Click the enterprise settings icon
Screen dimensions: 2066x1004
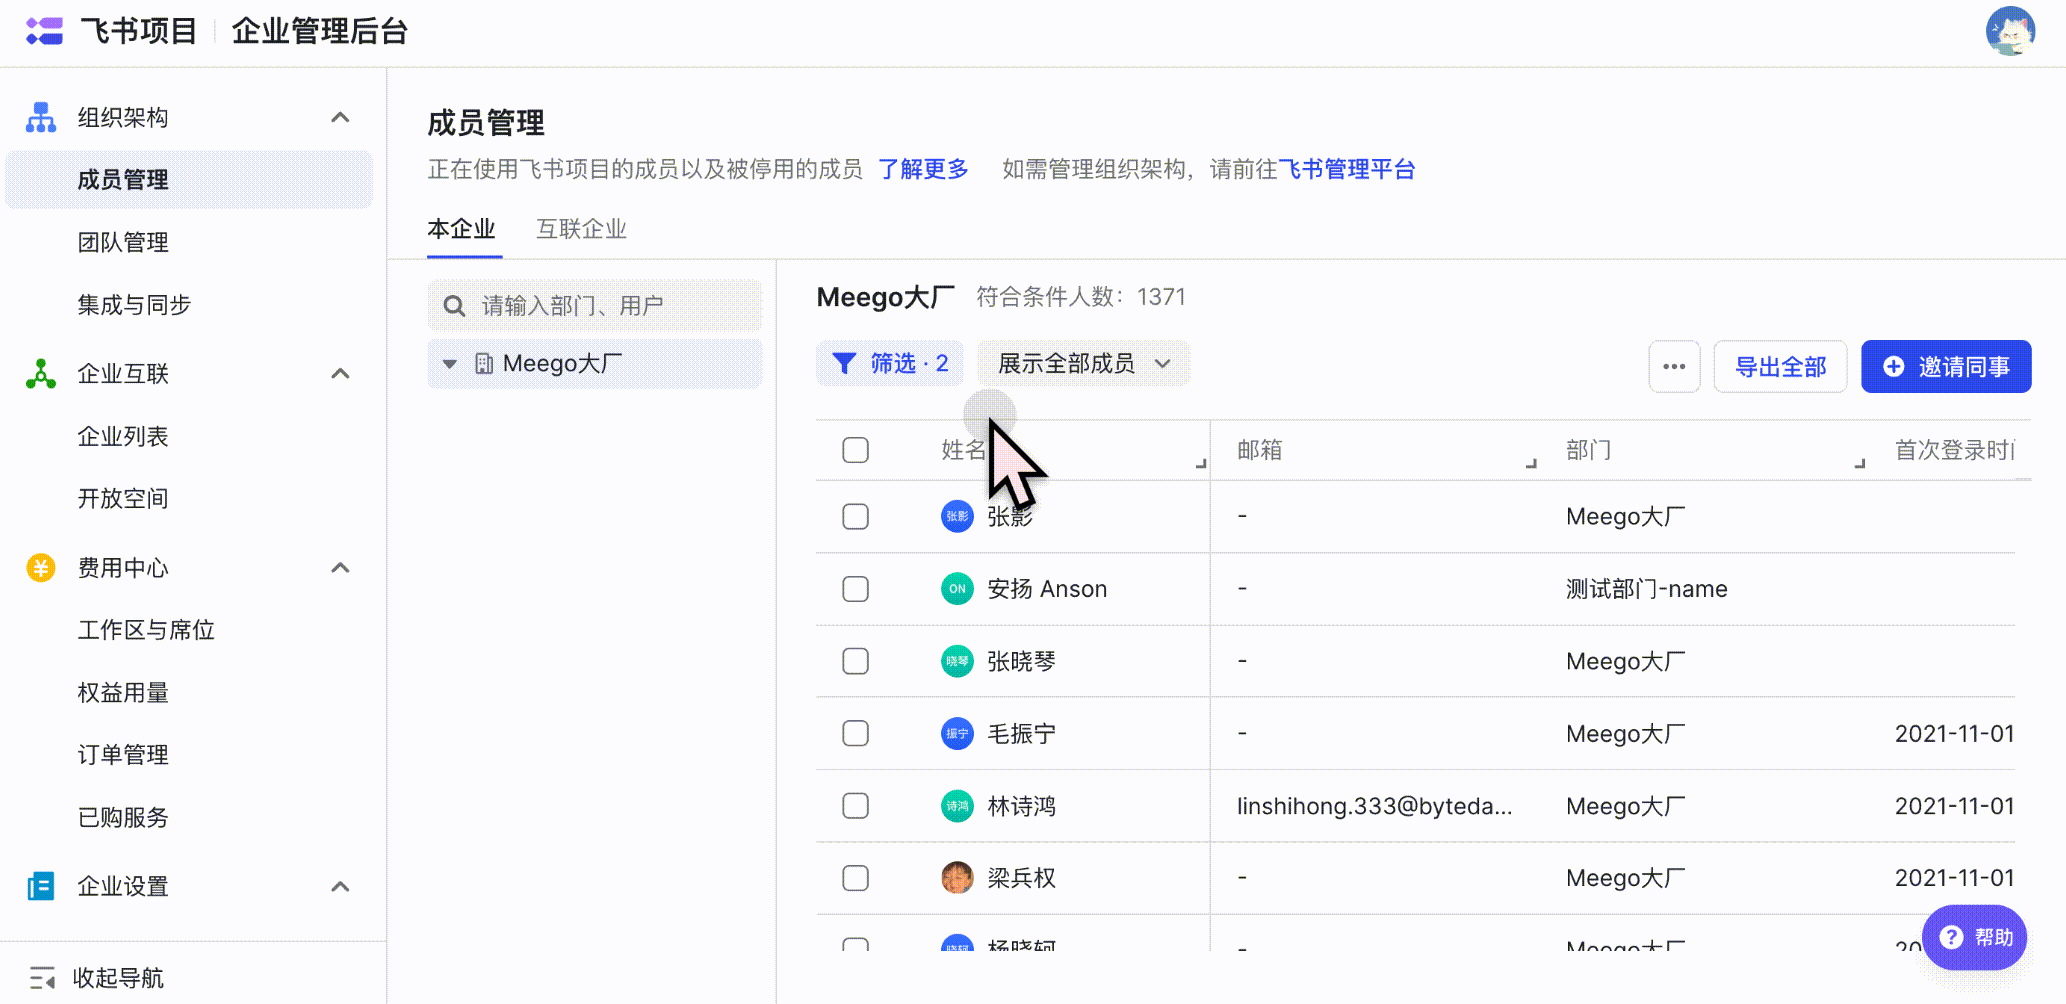pyautogui.click(x=41, y=886)
